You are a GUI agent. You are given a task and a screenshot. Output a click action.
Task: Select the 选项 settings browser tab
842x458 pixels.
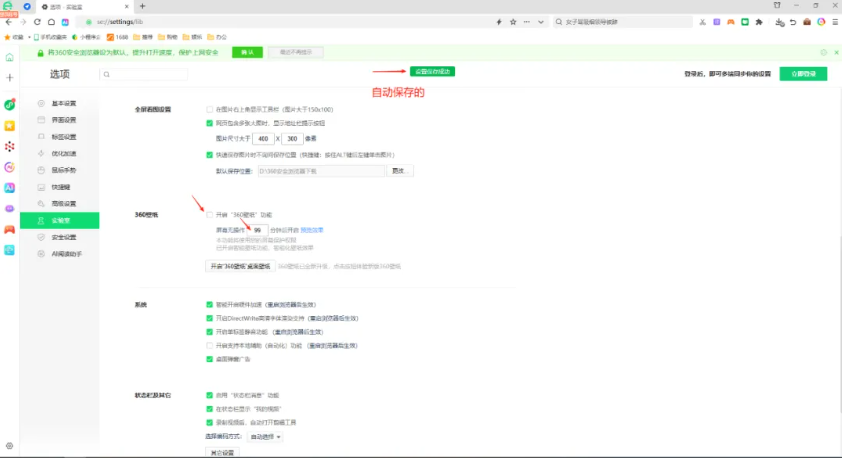[x=85, y=6]
